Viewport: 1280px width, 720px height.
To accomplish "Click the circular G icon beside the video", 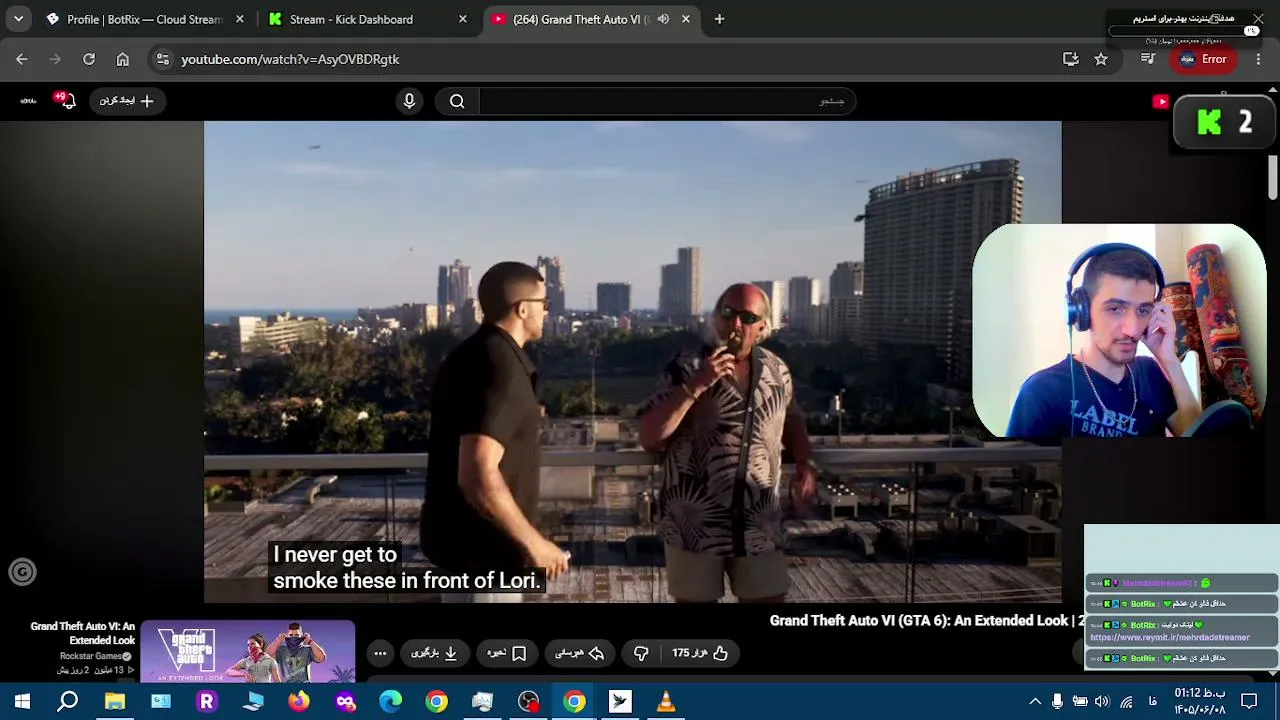I will point(22,572).
